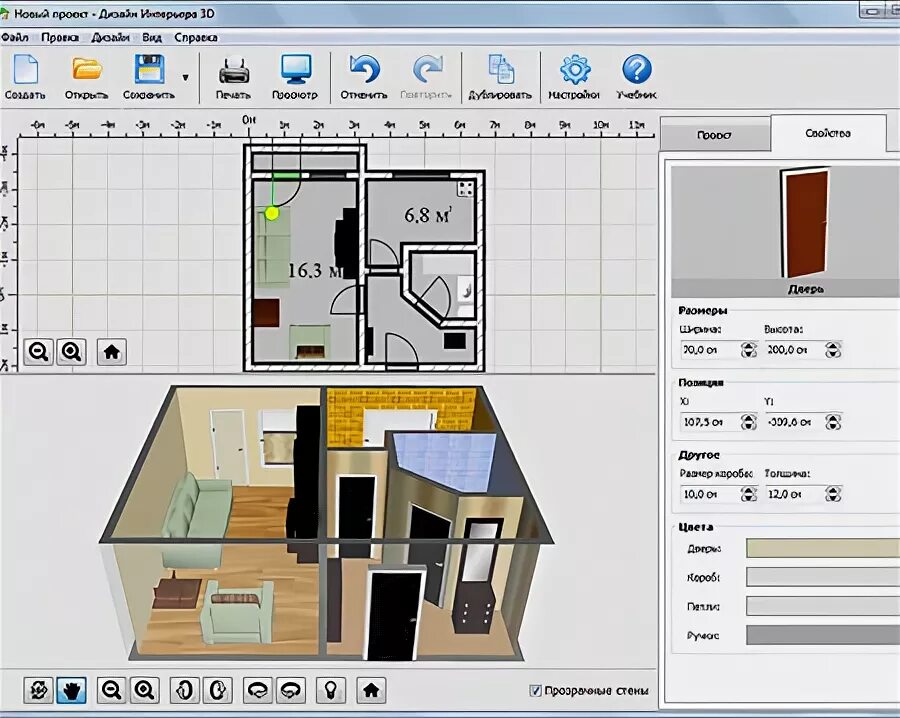Image resolution: width=900 pixels, height=718 pixels.
Task: Select the dark brown table in 2D plan
Action: click(x=266, y=313)
